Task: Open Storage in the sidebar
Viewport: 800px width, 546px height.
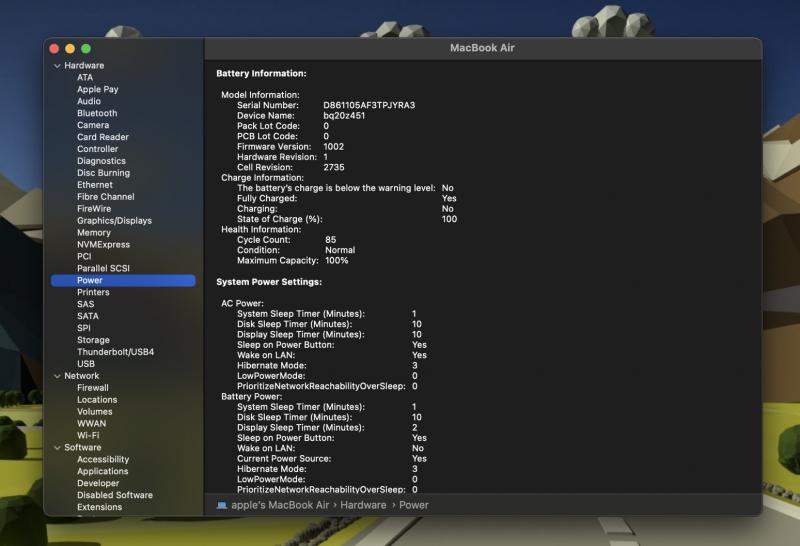Action: [x=93, y=340]
